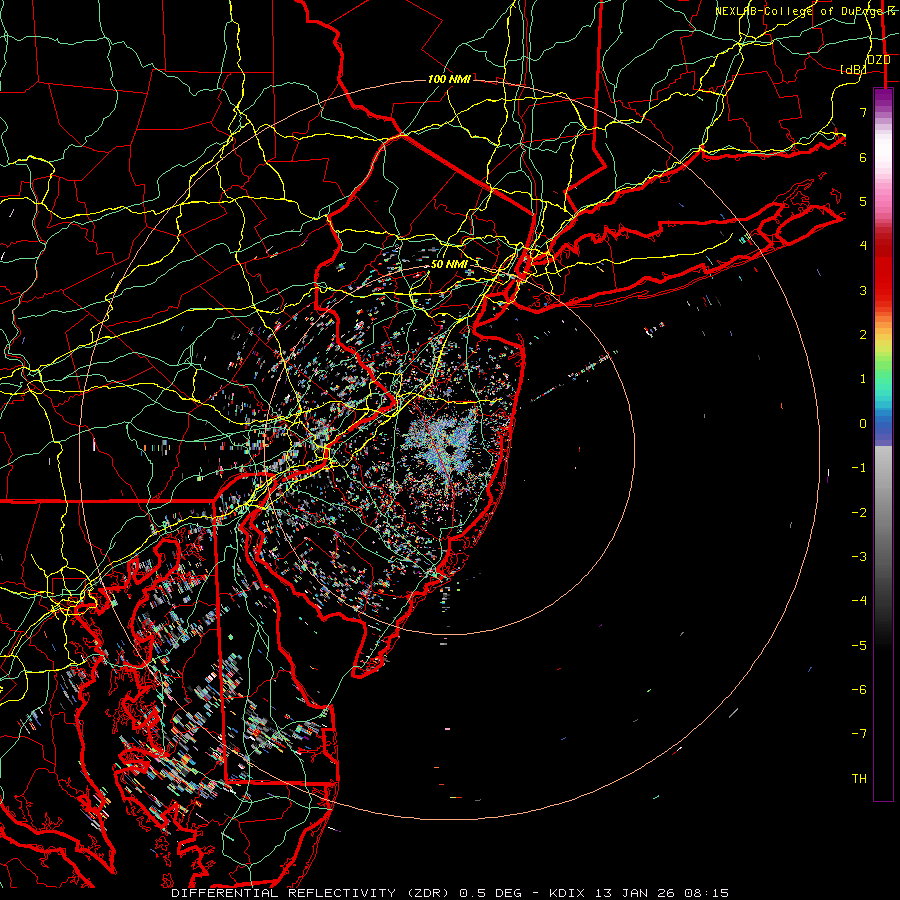Click the 'DZD' product code label
The width and height of the screenshot is (900, 900).
pyautogui.click(x=878, y=60)
